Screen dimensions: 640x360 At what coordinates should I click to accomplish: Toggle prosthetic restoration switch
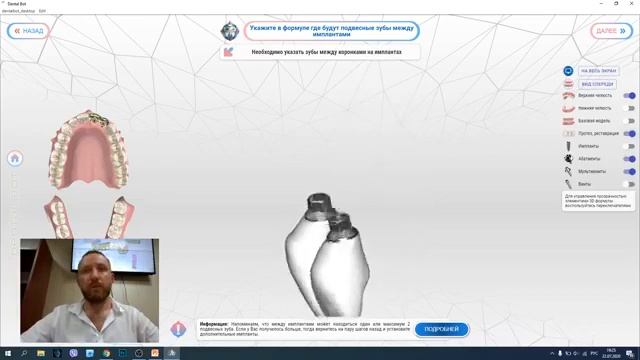tap(629, 133)
